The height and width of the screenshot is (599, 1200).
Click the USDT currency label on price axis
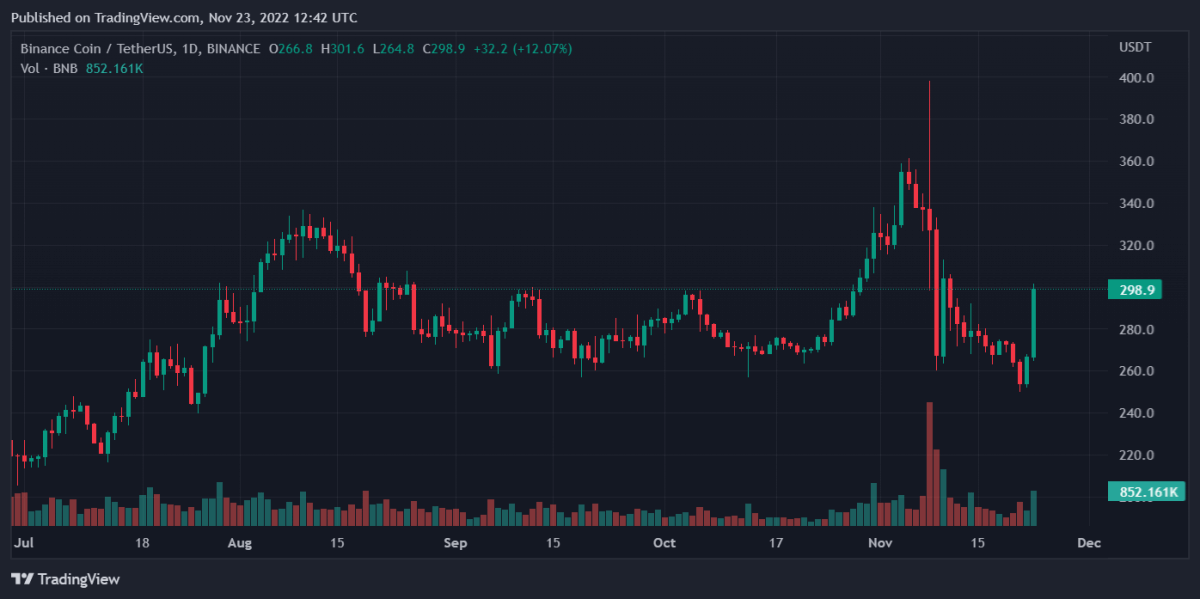[1135, 48]
